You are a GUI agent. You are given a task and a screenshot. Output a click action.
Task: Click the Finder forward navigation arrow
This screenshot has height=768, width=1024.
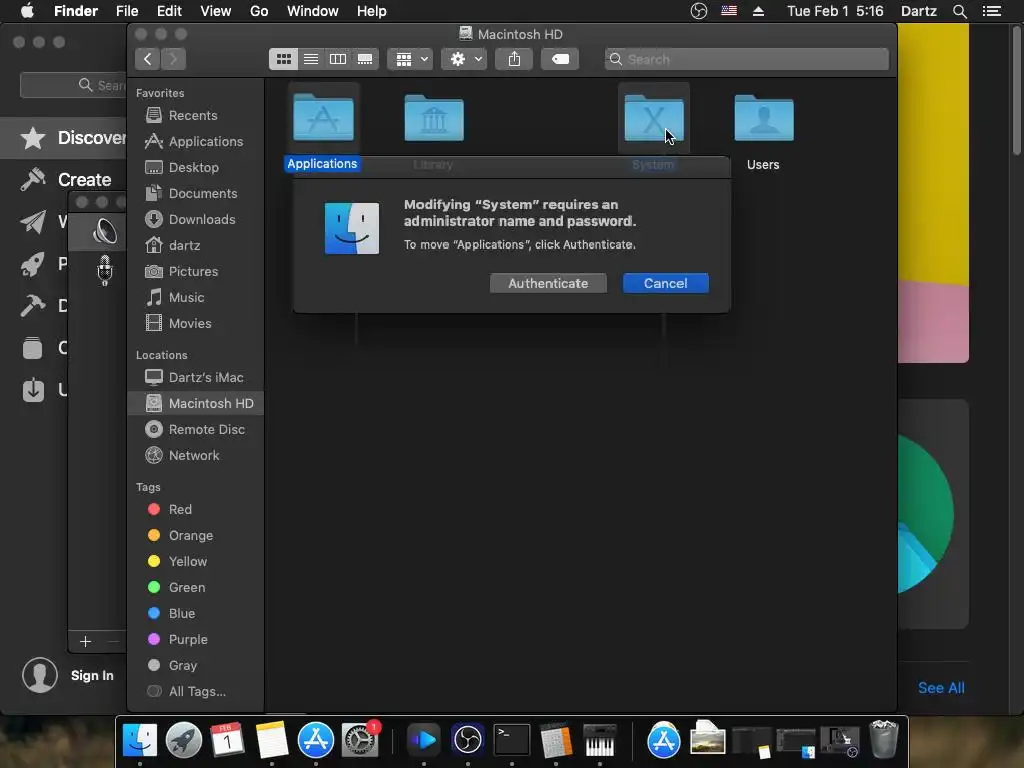[x=173, y=59]
